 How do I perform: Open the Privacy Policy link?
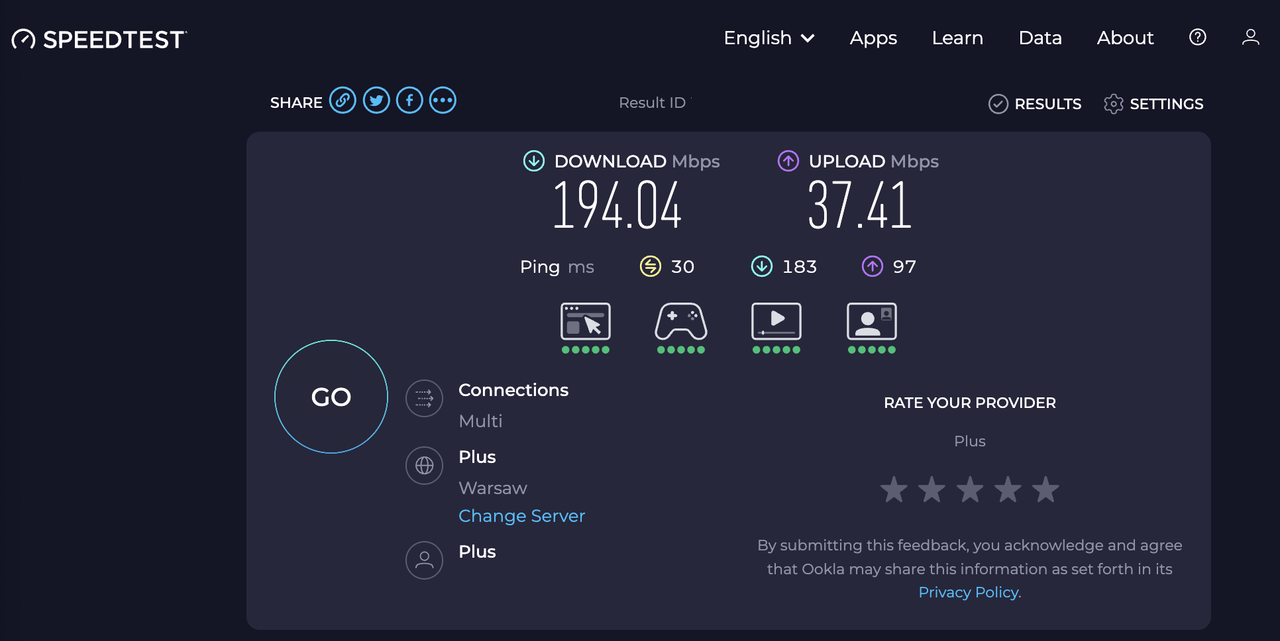tap(970, 592)
